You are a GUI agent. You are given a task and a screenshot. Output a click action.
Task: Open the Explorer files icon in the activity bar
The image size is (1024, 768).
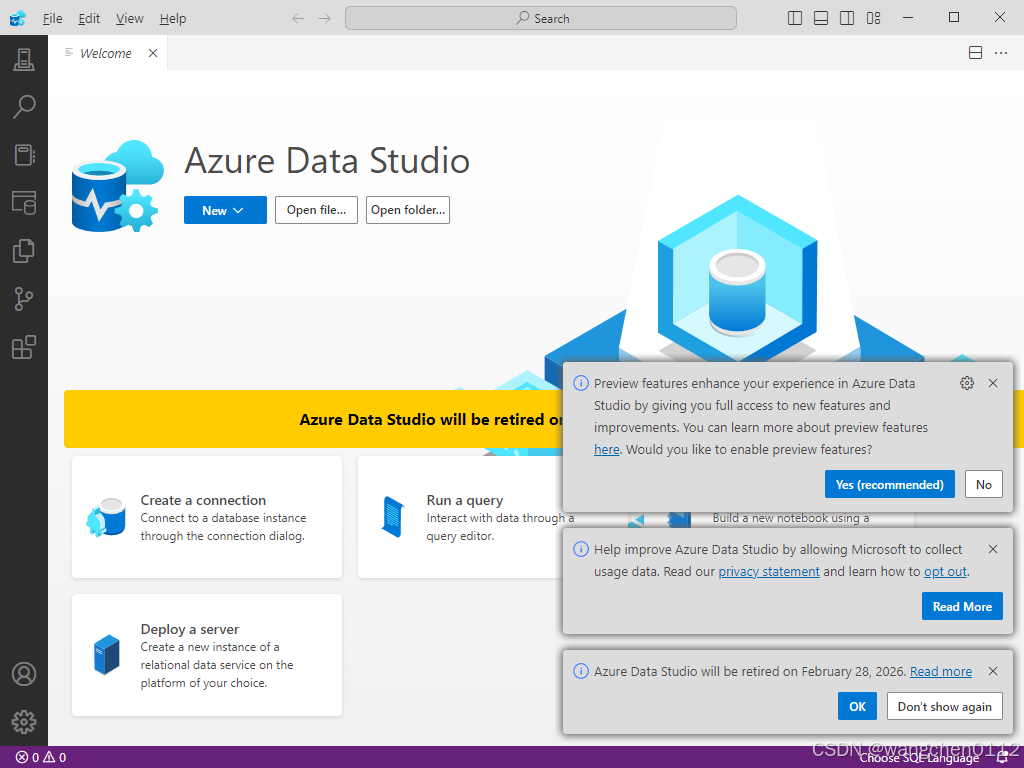[x=24, y=251]
